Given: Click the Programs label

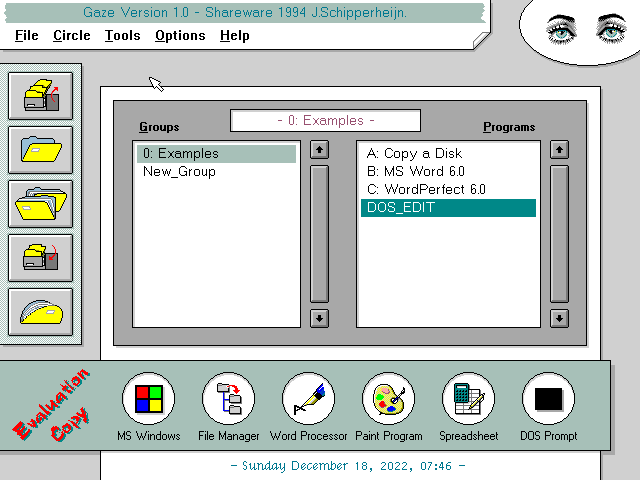Looking at the screenshot, I should (509, 127).
